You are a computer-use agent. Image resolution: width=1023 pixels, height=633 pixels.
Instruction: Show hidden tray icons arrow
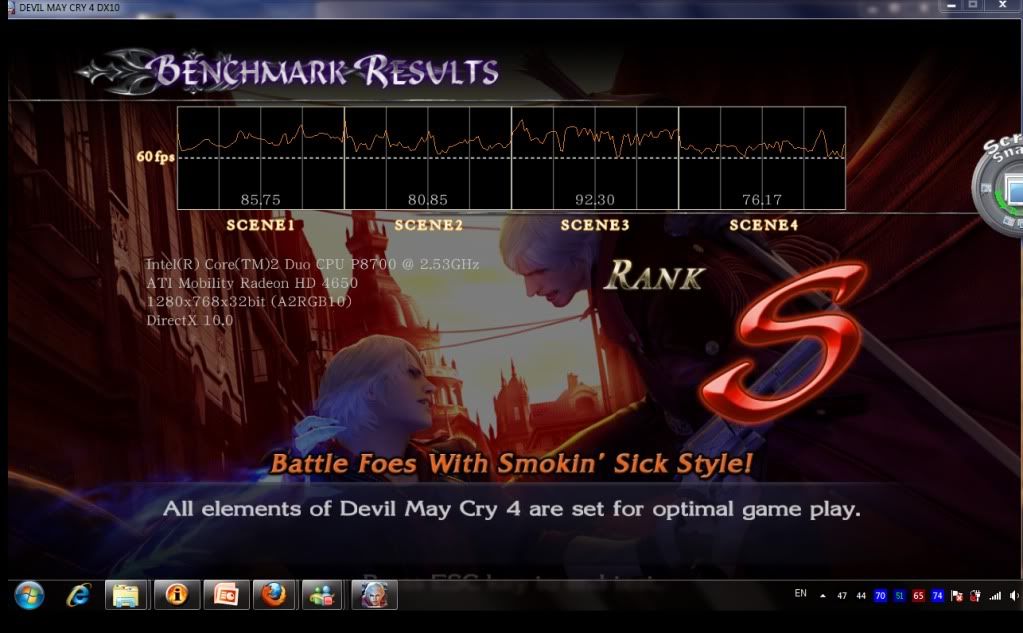823,595
